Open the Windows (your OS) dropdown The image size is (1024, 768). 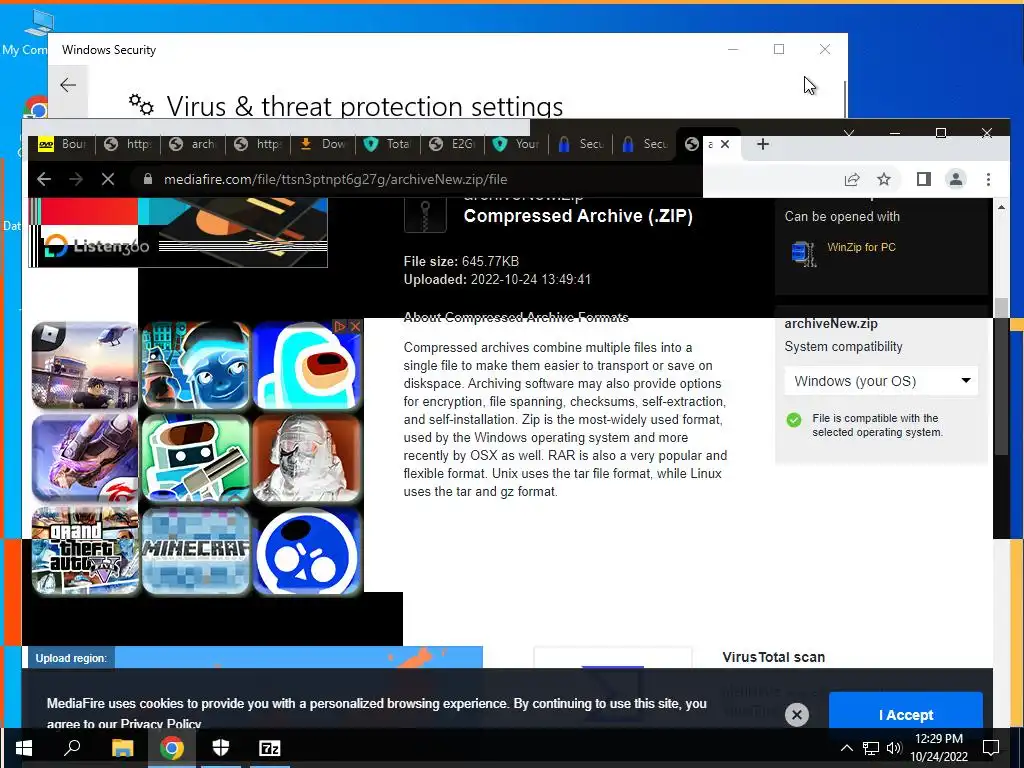(881, 381)
